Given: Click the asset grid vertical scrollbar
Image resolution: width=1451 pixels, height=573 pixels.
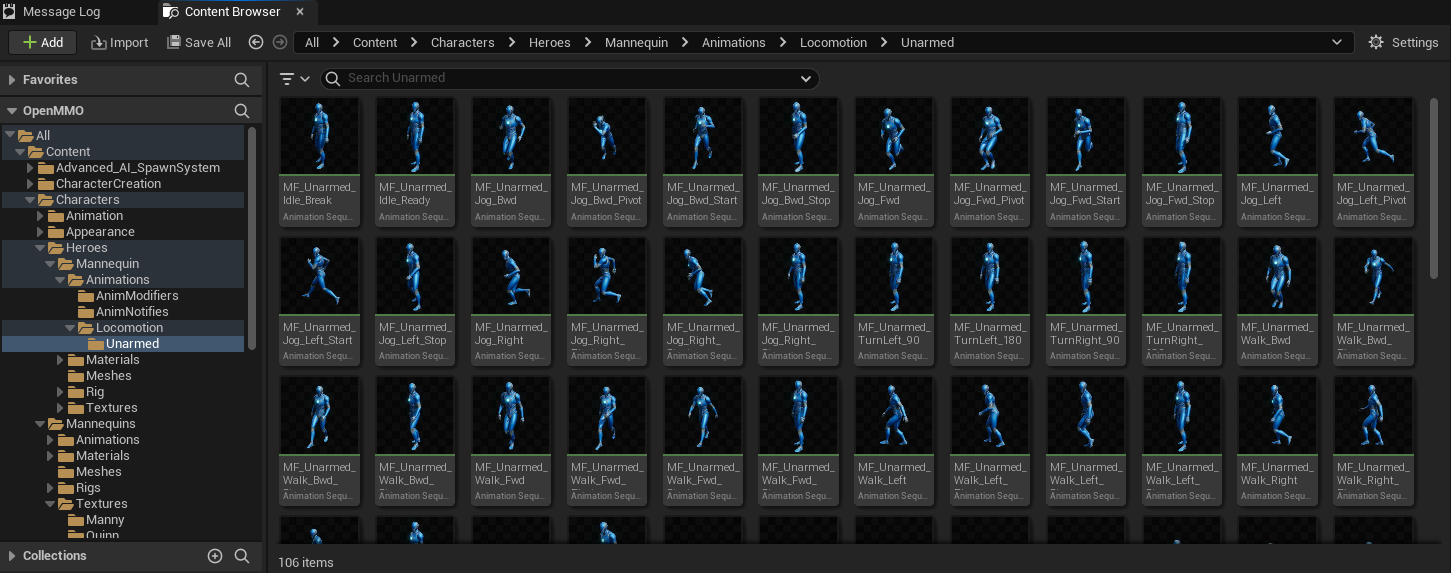Looking at the screenshot, I should (x=1436, y=190).
